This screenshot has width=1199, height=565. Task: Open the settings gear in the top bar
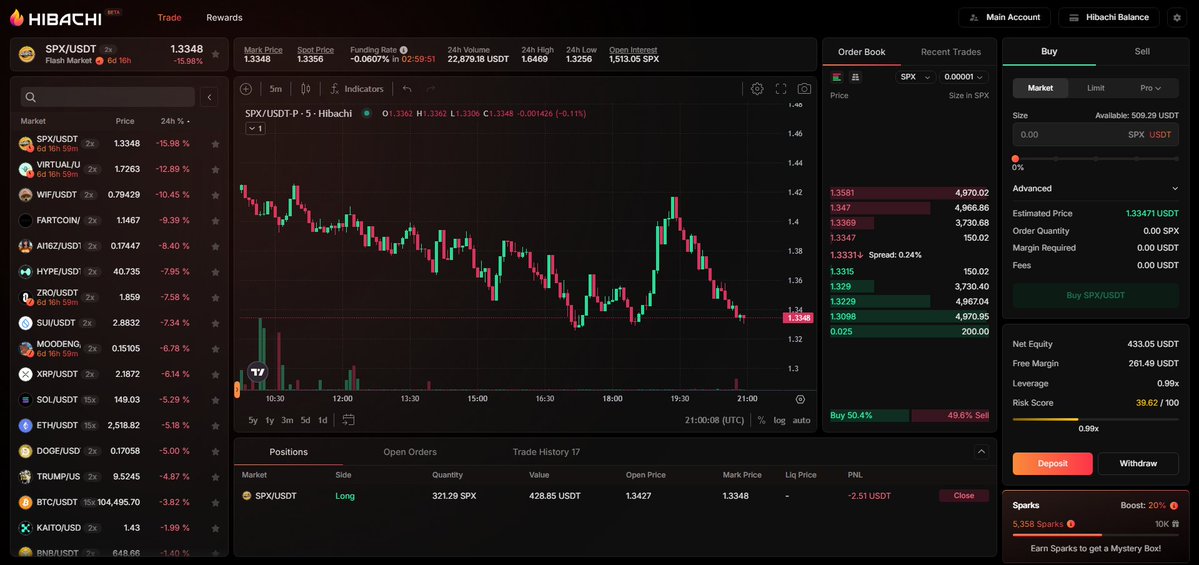tap(1177, 18)
